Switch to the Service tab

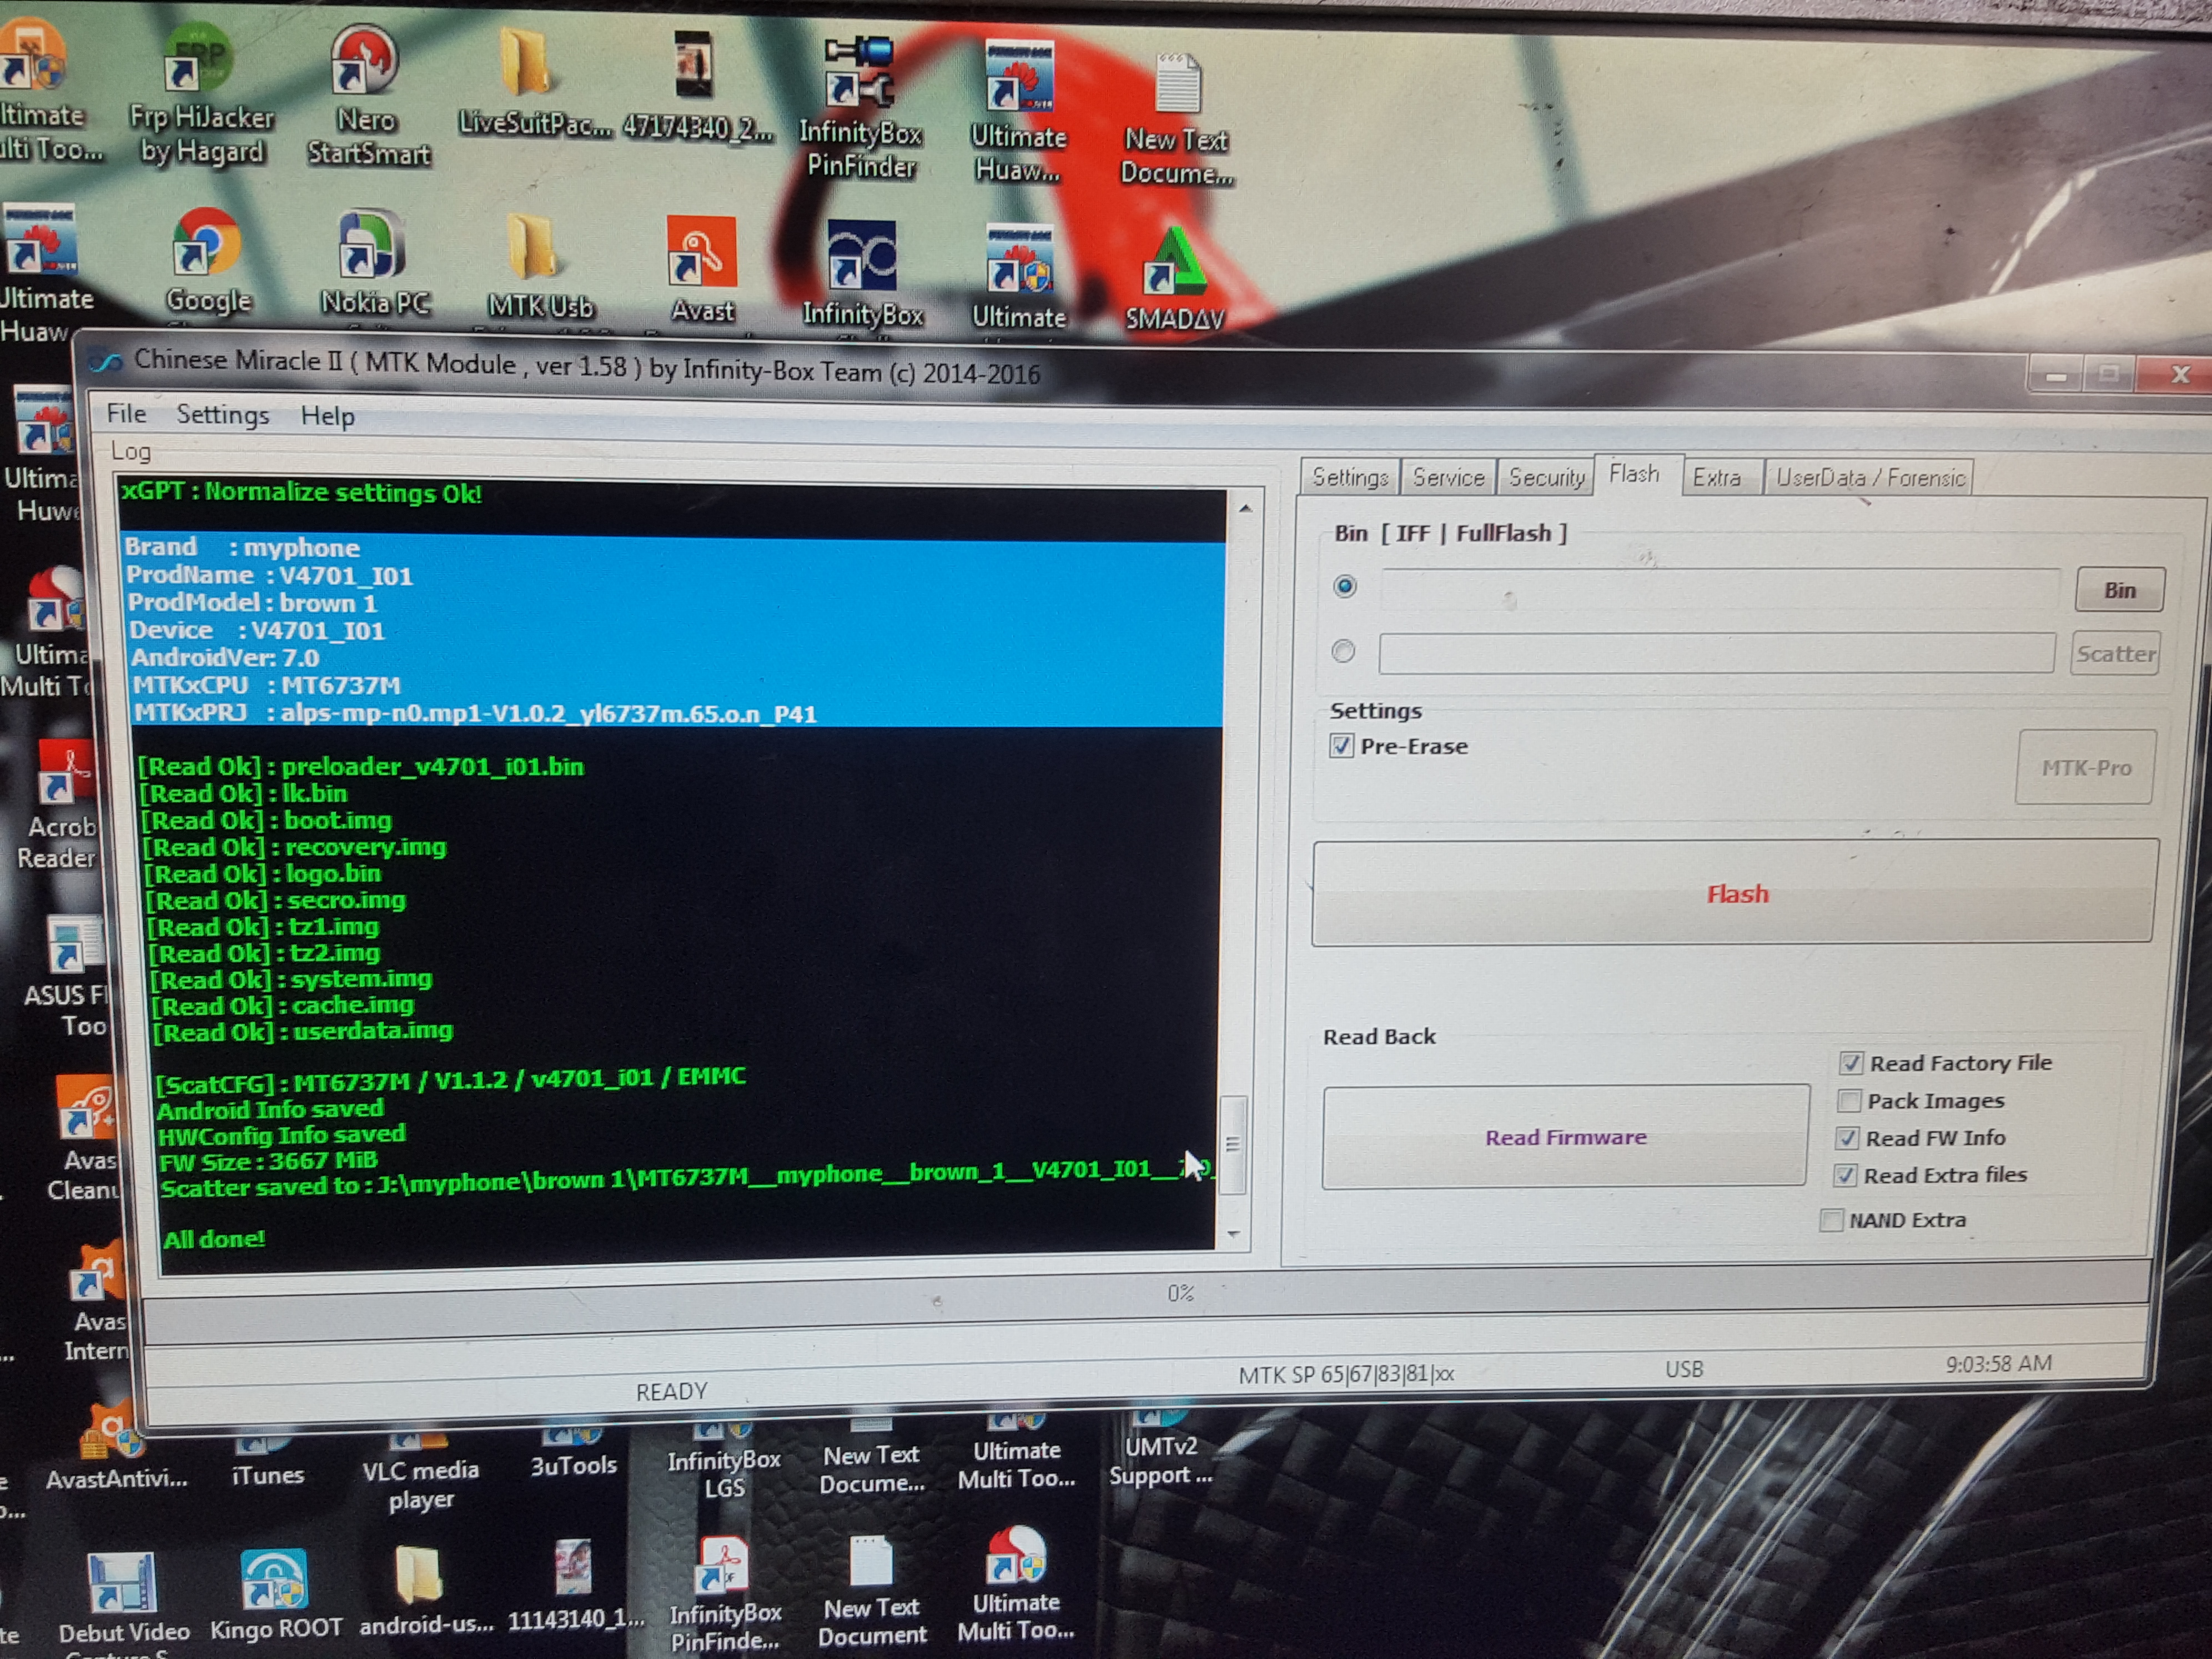pyautogui.click(x=1448, y=477)
